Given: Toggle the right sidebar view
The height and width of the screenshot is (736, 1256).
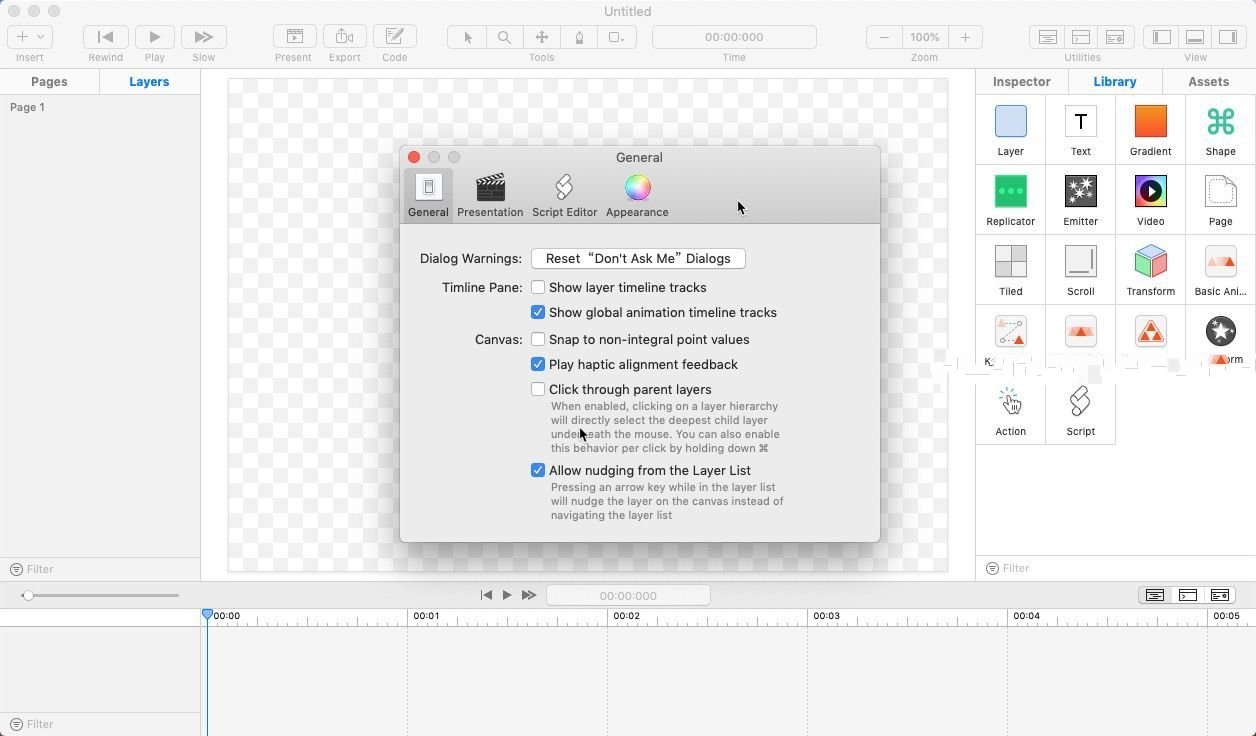Looking at the screenshot, I should (x=1228, y=37).
